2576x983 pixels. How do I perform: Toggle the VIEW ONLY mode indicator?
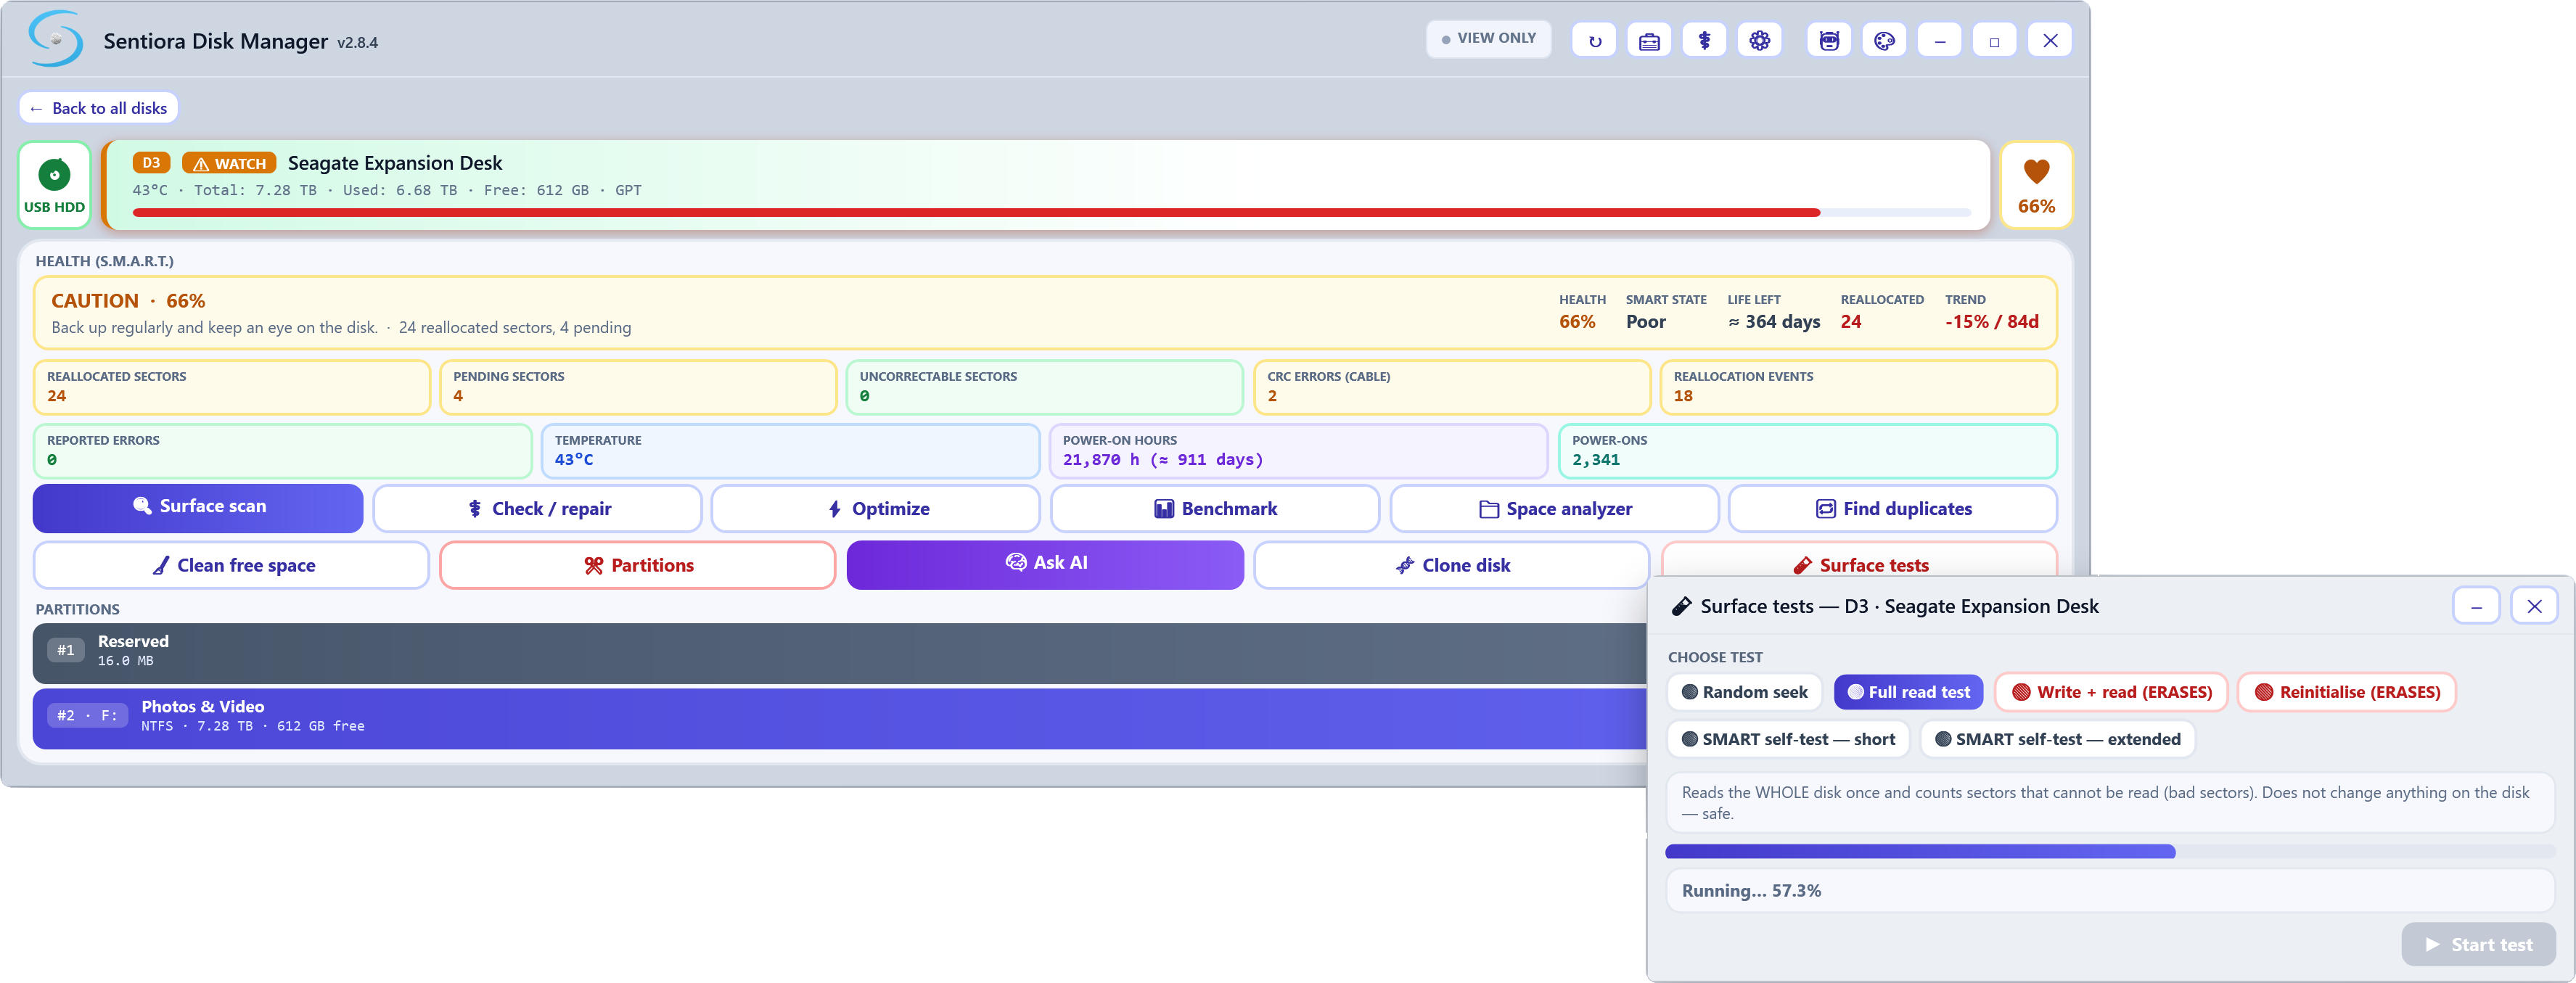click(x=1488, y=38)
